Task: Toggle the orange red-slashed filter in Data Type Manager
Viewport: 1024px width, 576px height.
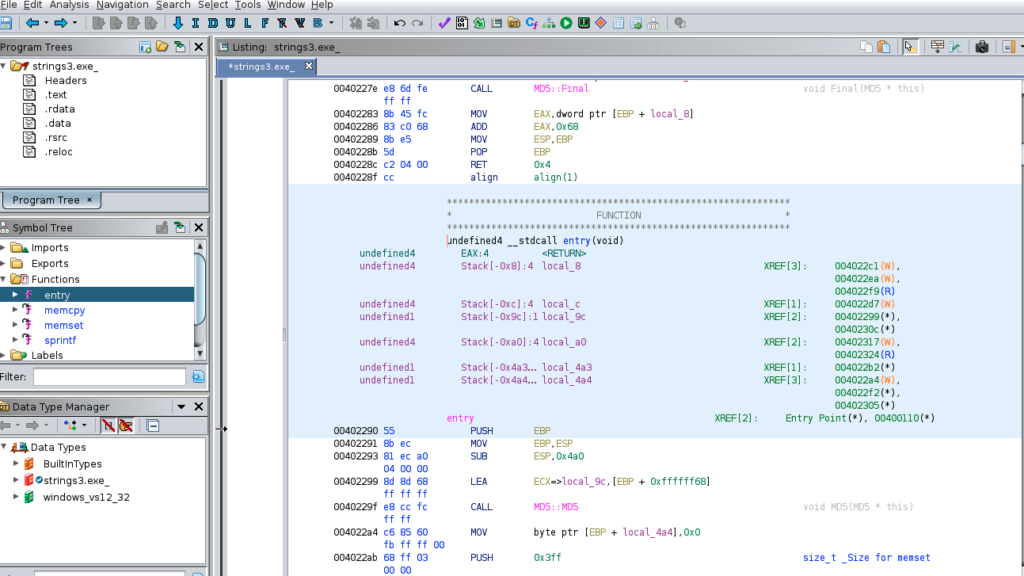Action: click(125, 426)
